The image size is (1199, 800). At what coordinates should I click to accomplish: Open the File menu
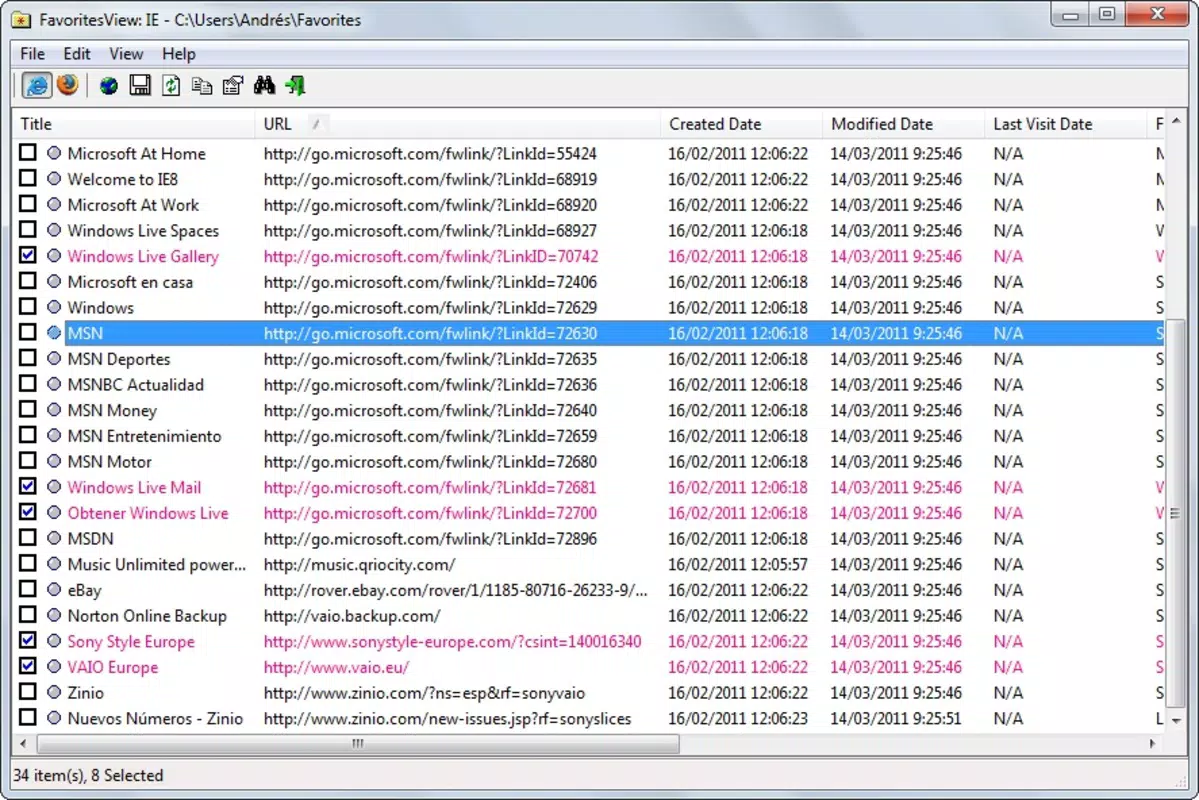point(32,54)
